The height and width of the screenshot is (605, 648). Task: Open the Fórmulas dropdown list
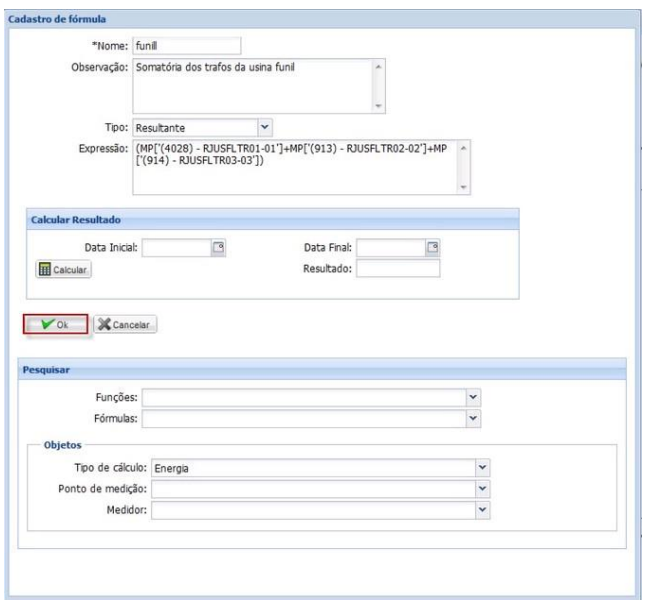click(x=473, y=418)
